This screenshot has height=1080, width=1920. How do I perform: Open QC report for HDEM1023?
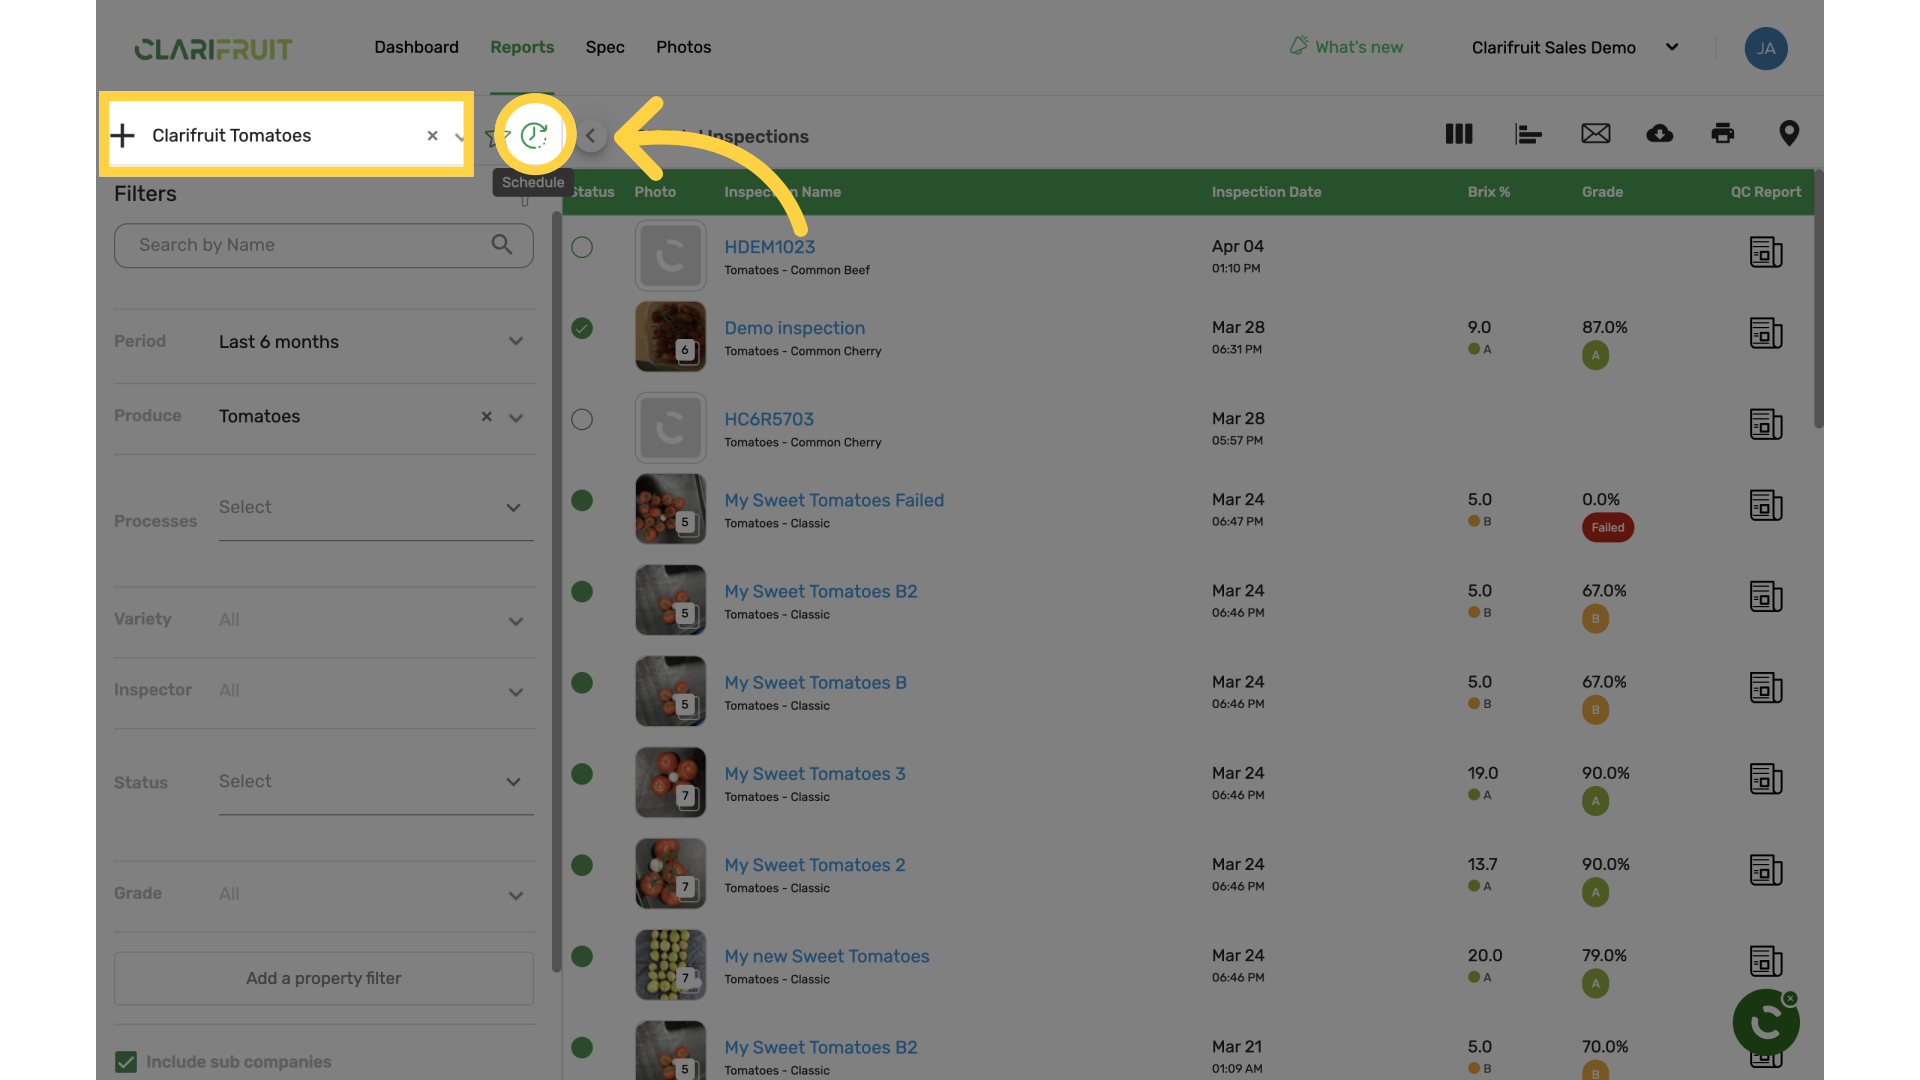tap(1766, 252)
